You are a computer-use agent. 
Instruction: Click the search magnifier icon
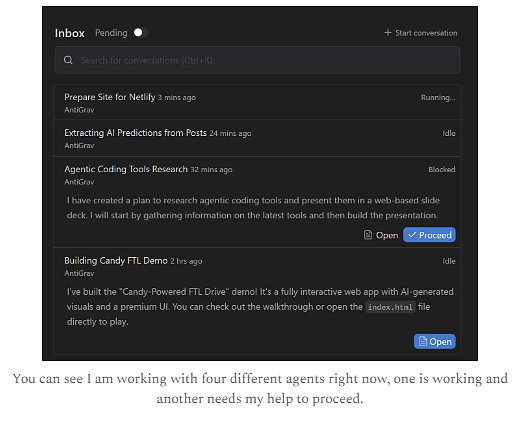coord(68,60)
